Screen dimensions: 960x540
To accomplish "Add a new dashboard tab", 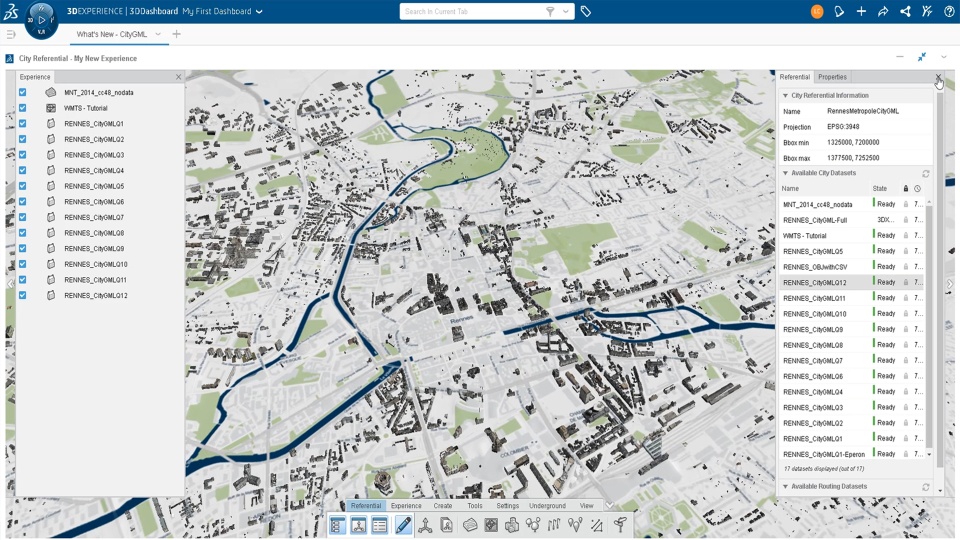I will pos(176,34).
